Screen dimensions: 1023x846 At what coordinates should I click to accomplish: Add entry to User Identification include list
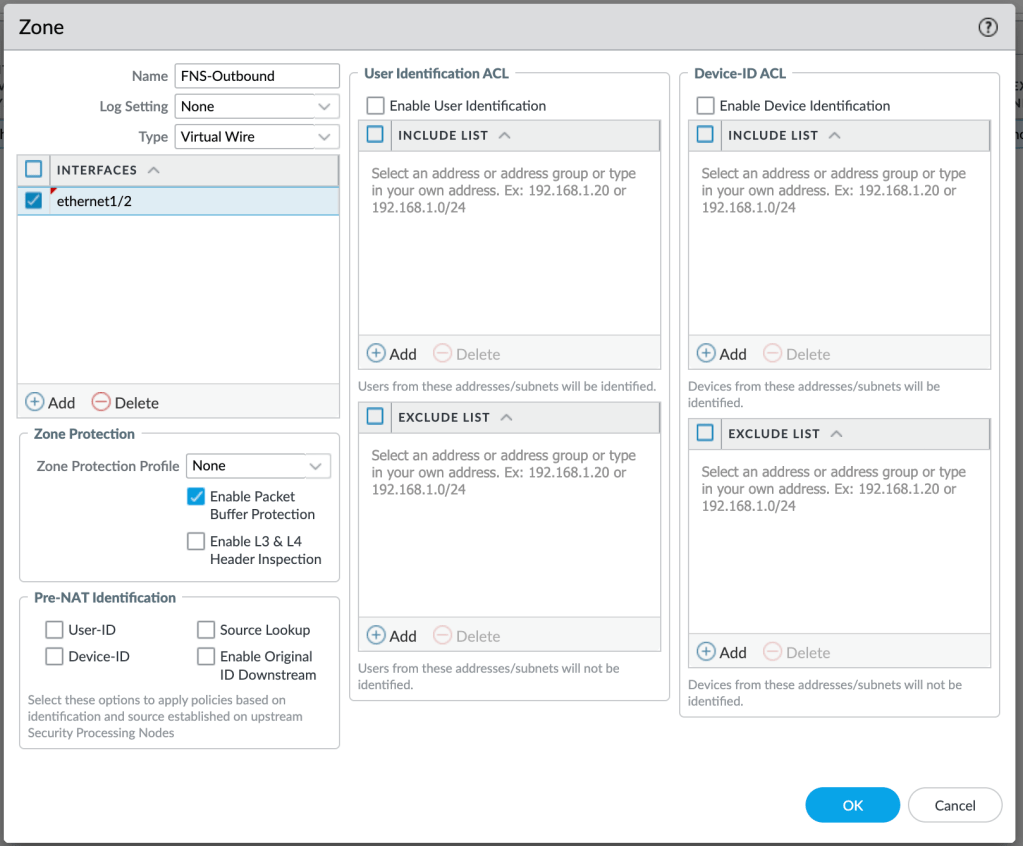[x=378, y=354]
